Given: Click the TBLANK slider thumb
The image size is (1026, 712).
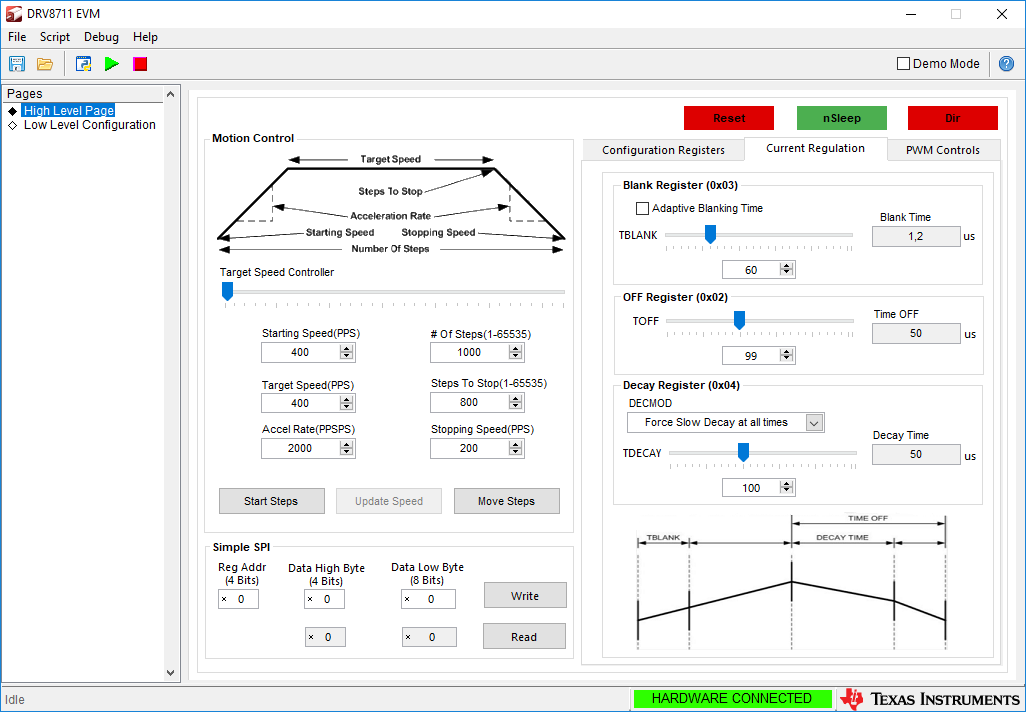Looking at the screenshot, I should point(710,234).
